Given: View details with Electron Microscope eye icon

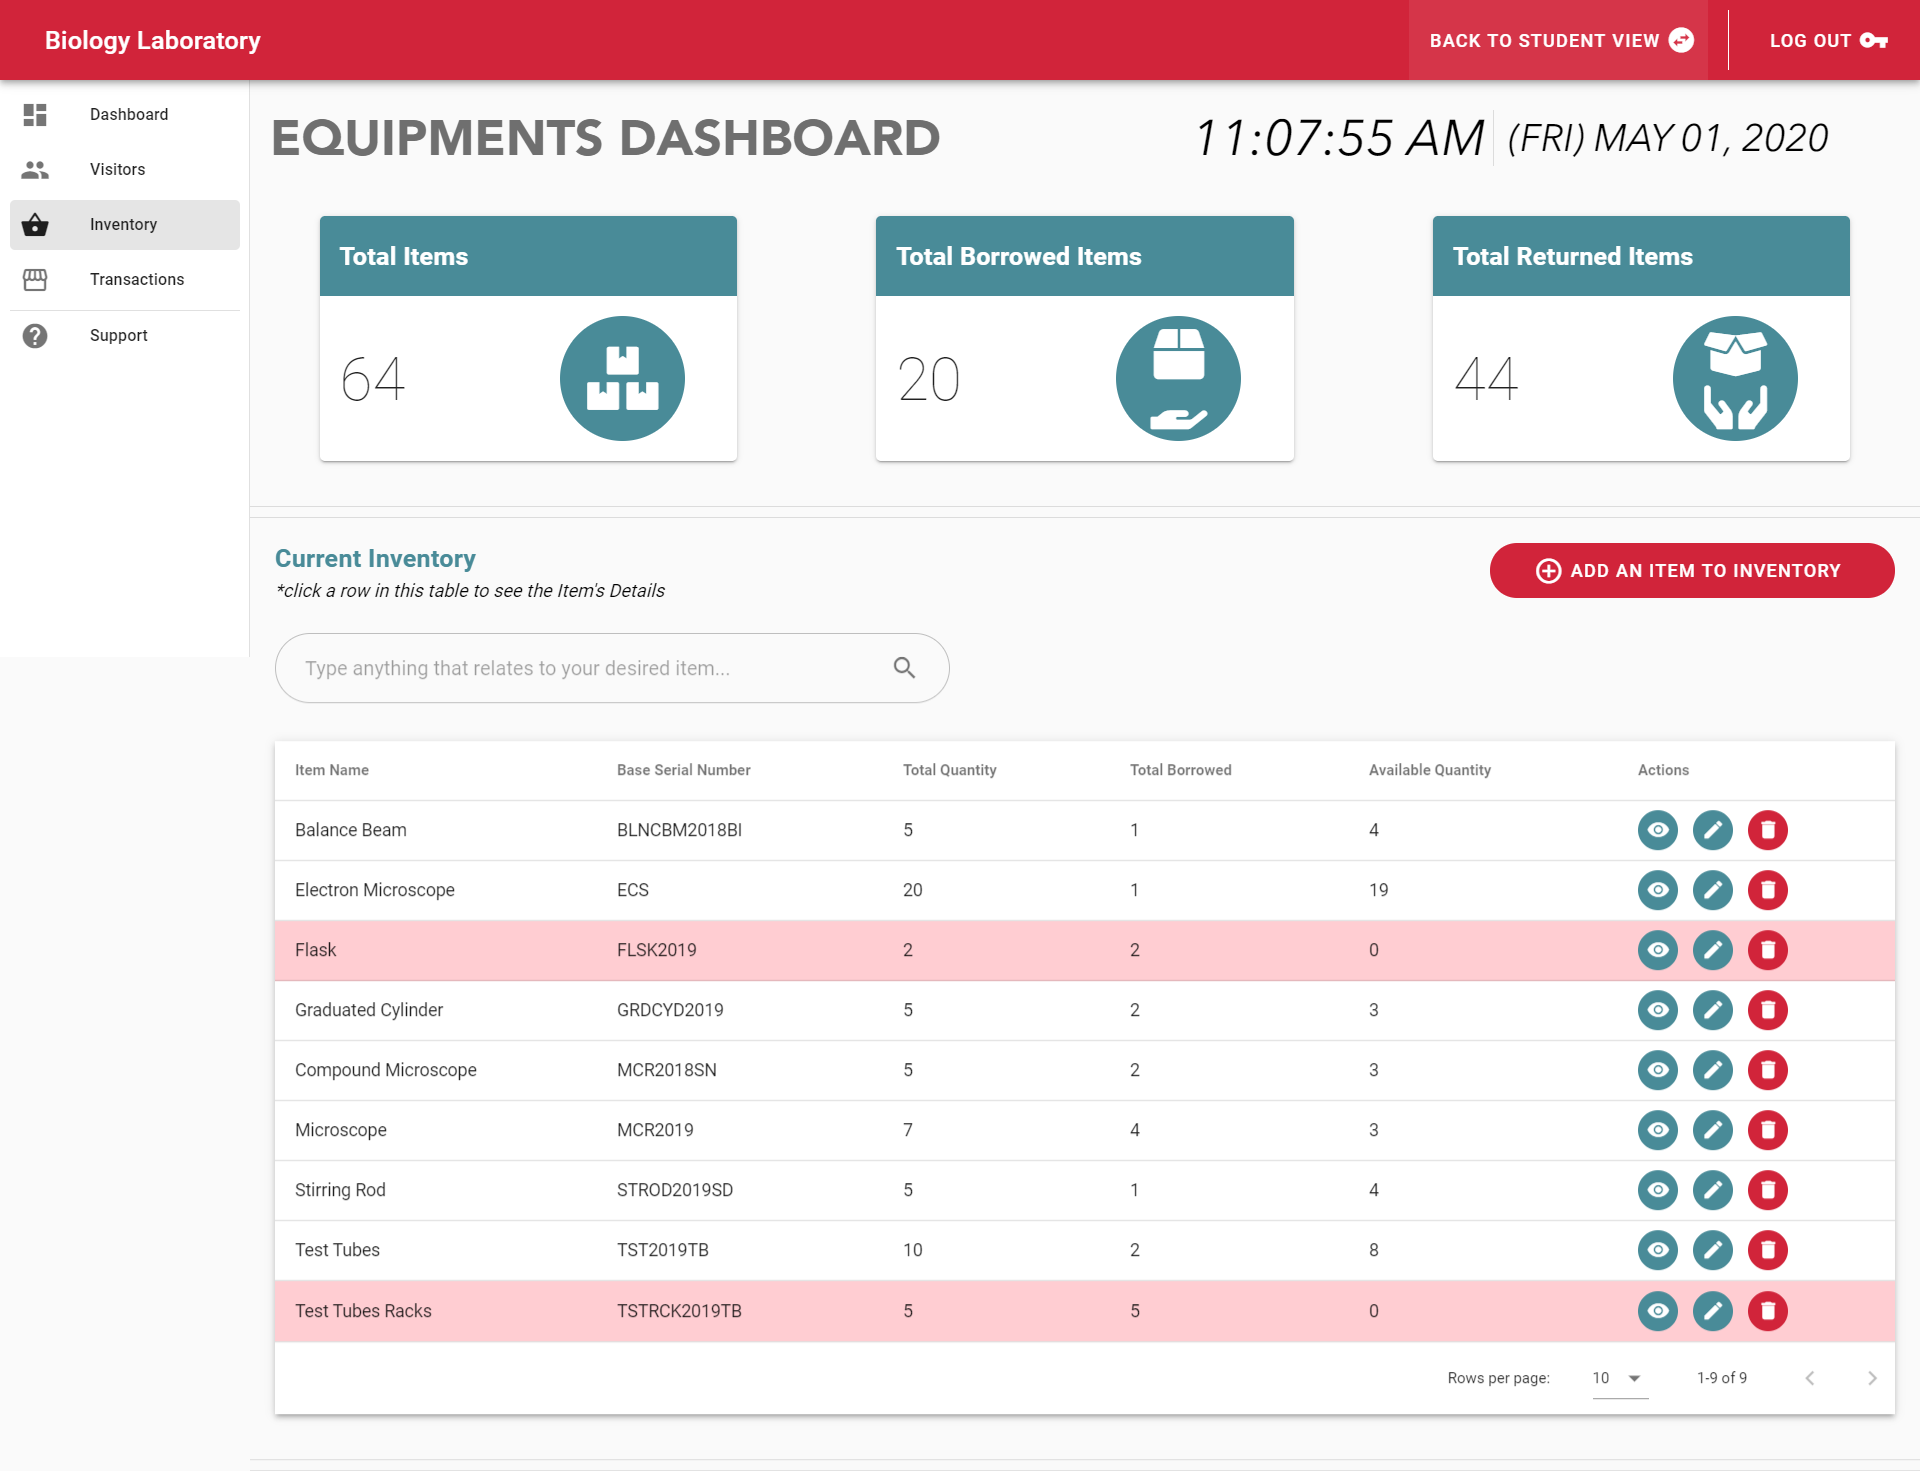Looking at the screenshot, I should [1657, 890].
